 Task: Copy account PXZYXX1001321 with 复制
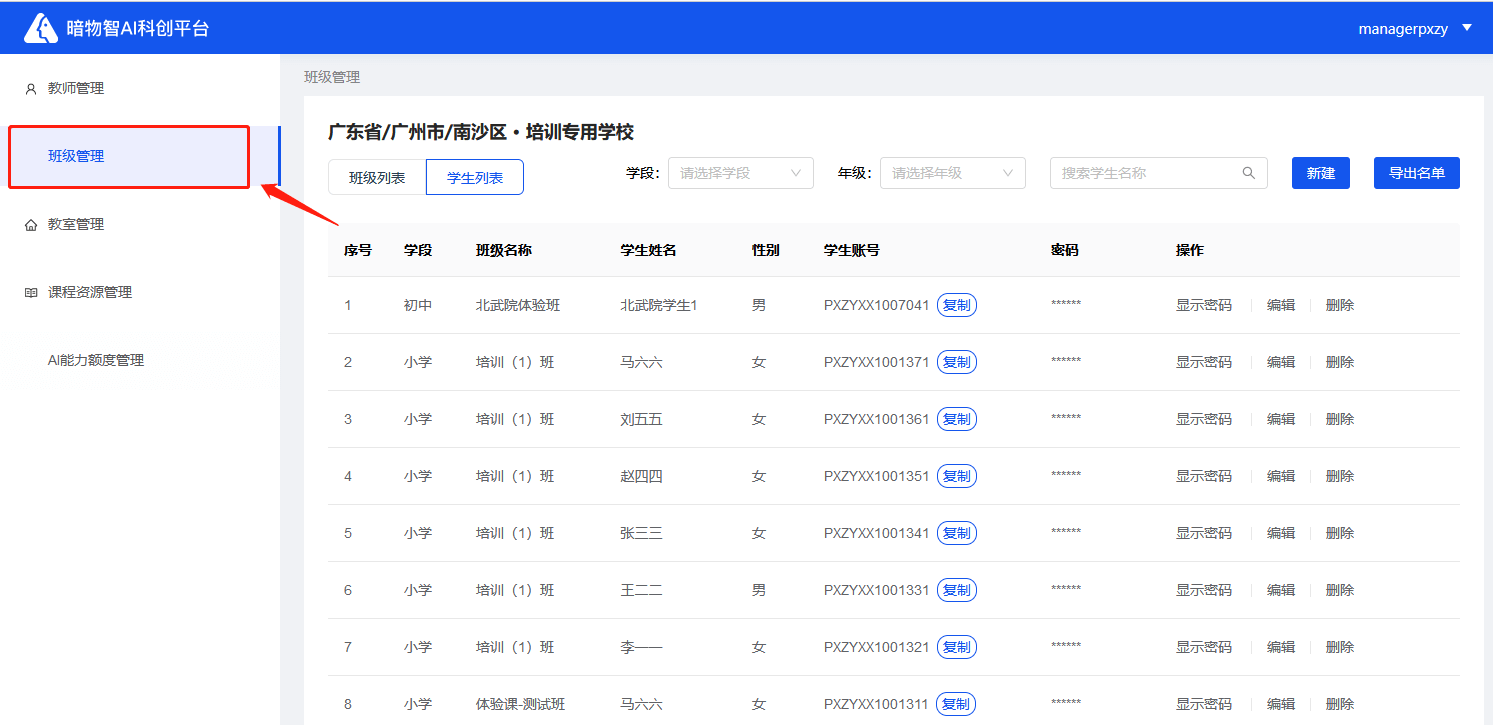pos(957,647)
